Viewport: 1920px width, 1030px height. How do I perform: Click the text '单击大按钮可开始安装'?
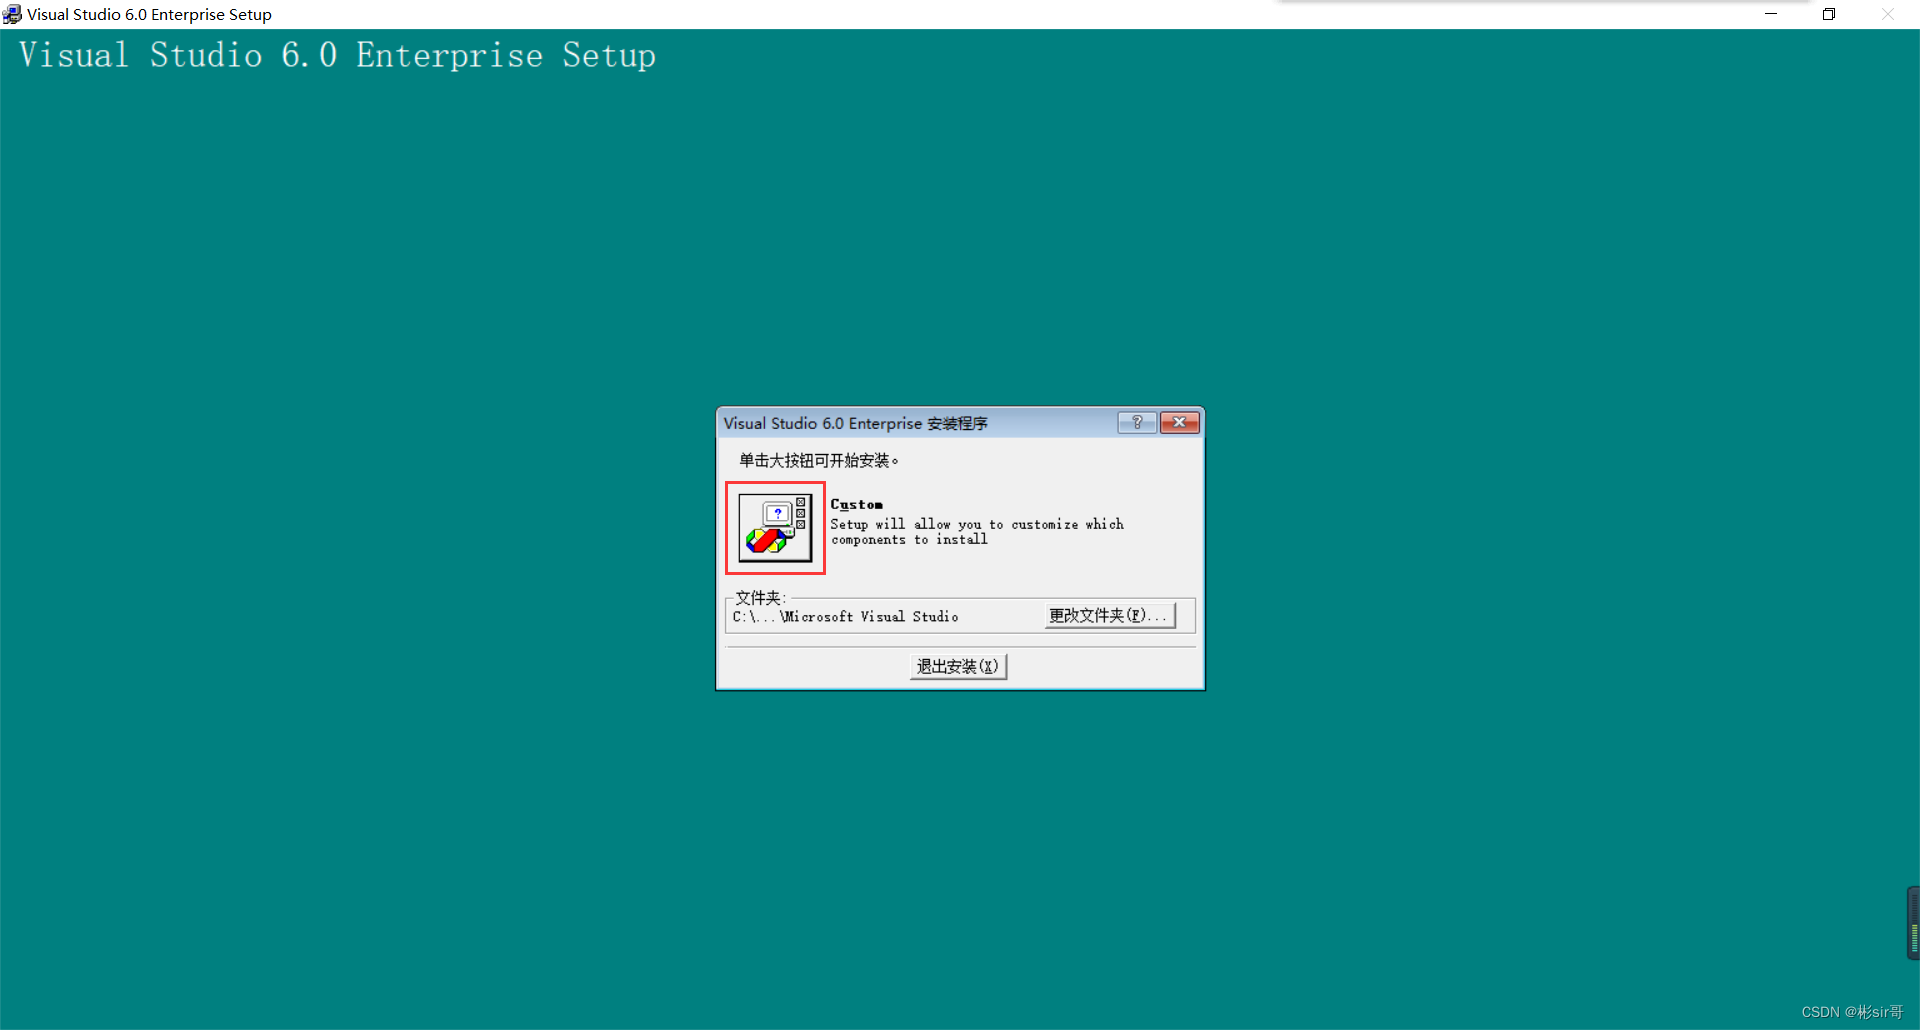818,461
